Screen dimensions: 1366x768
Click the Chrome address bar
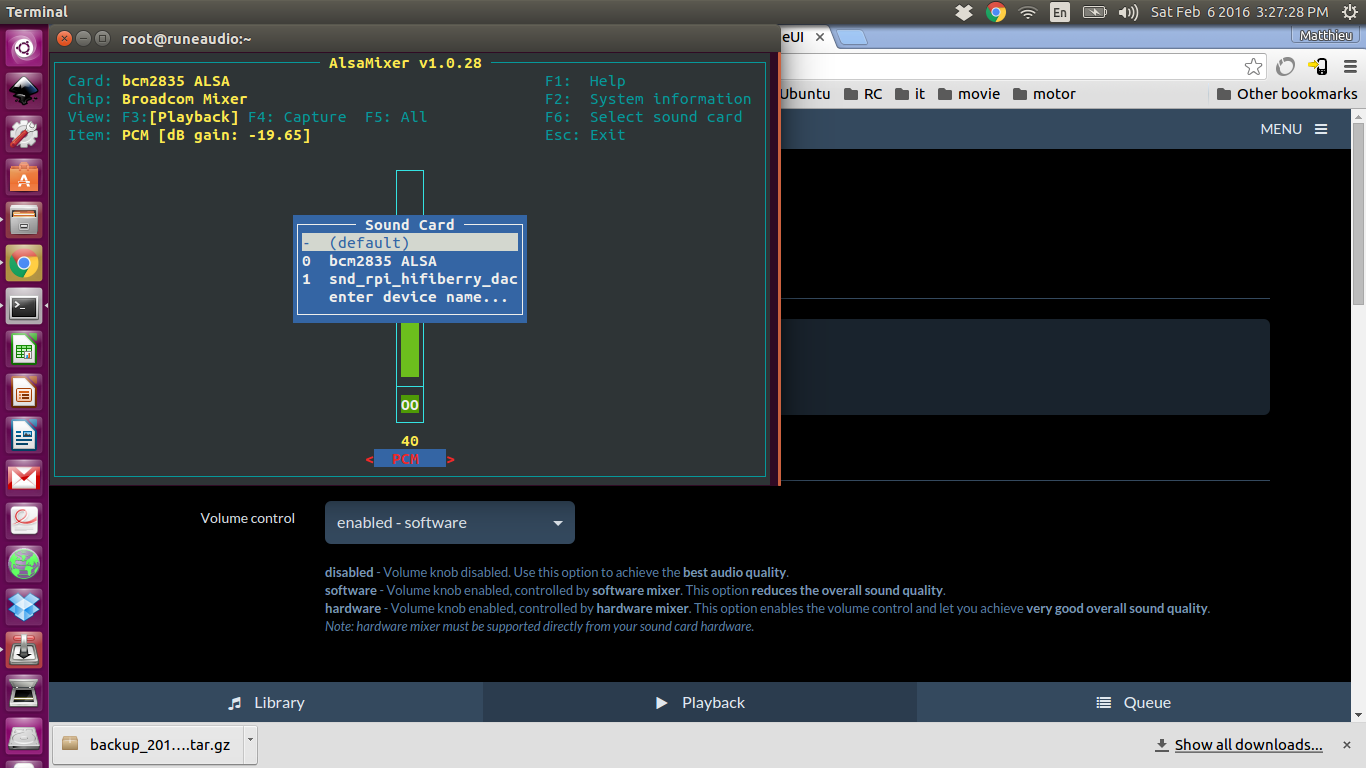pos(1010,67)
